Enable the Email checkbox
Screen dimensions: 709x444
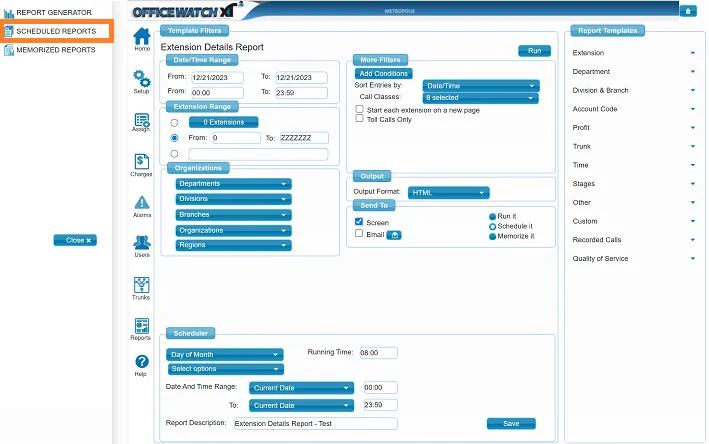pos(359,233)
